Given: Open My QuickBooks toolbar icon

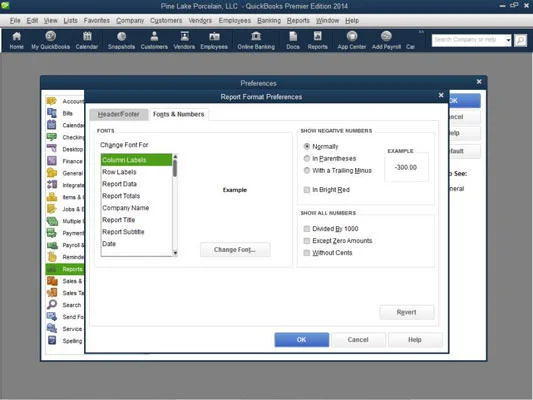Looking at the screenshot, I should pyautogui.click(x=51, y=40).
